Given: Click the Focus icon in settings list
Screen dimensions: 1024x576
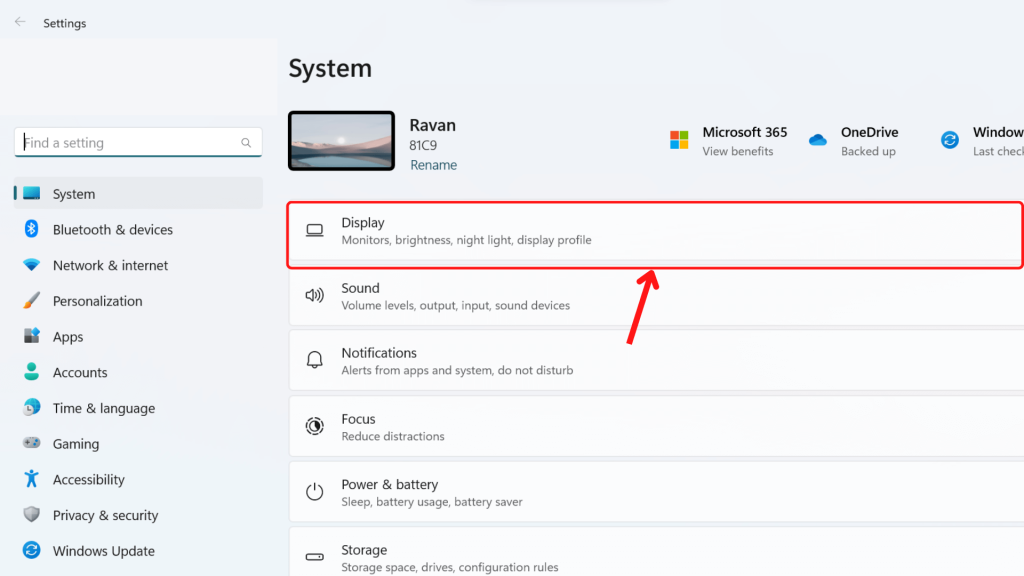Looking at the screenshot, I should pos(315,426).
